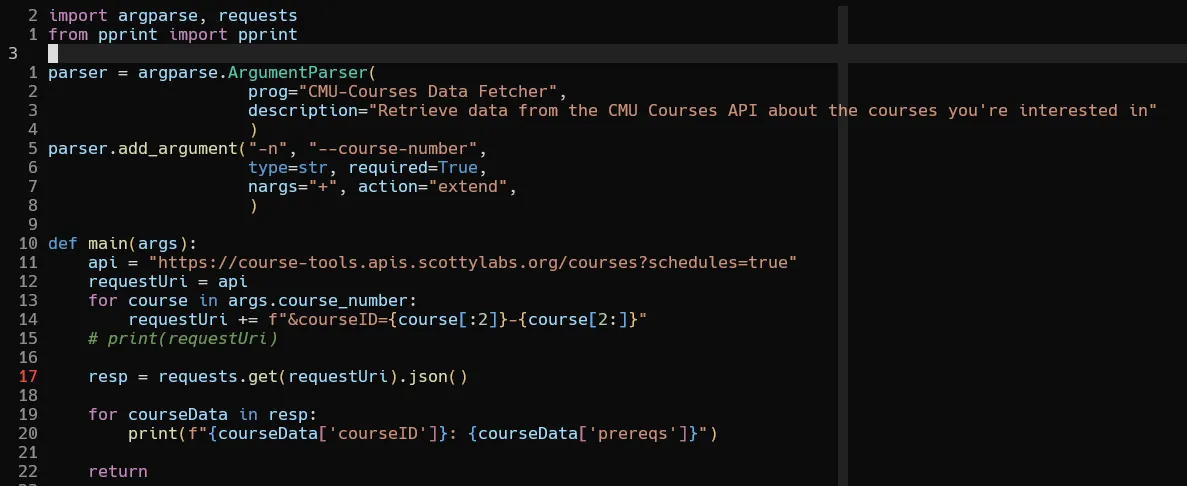Click the 'return' keyword at line 22
This screenshot has width=1187, height=486.
tap(118, 472)
